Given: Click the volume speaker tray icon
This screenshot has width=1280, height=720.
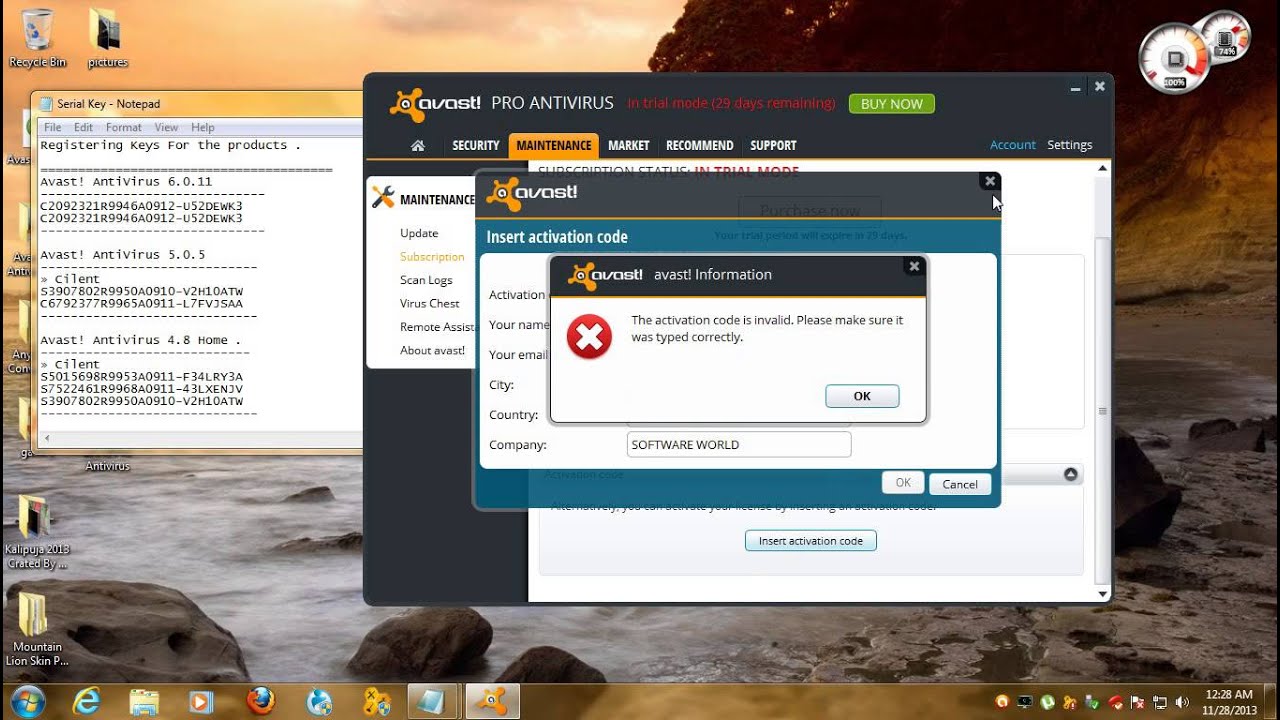Looking at the screenshot, I should click(1182, 702).
